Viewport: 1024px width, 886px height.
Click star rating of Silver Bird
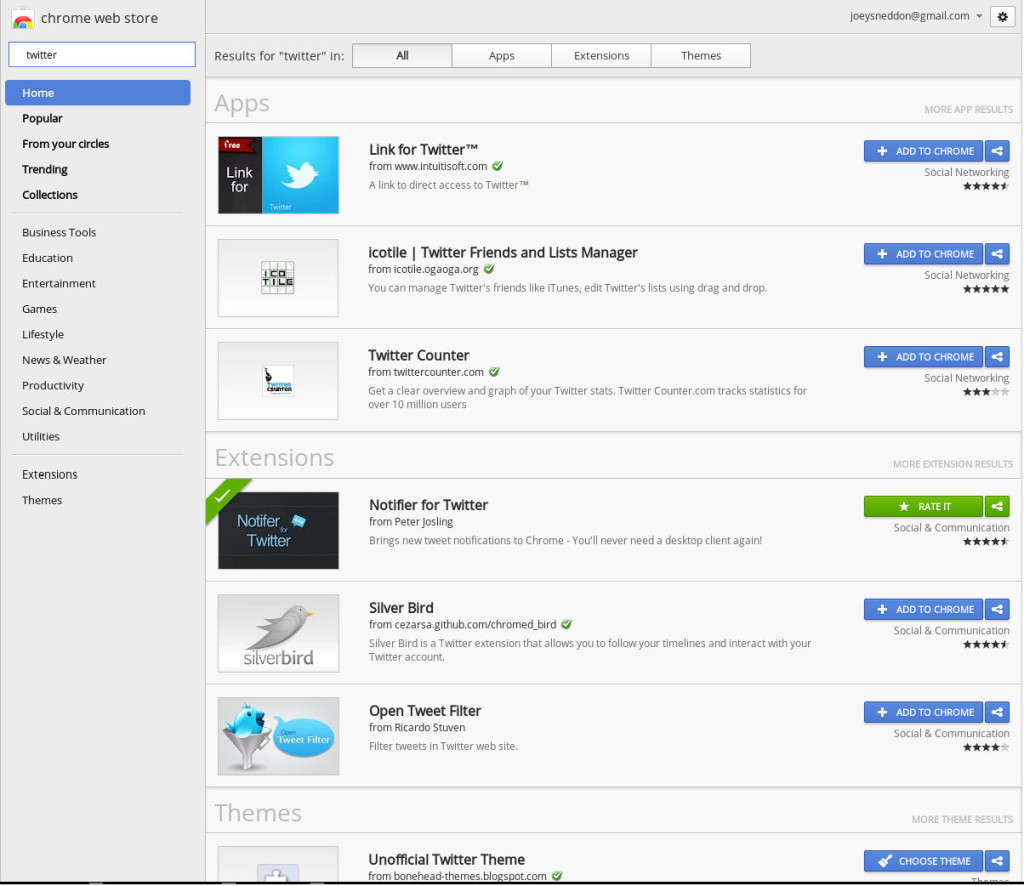click(985, 644)
